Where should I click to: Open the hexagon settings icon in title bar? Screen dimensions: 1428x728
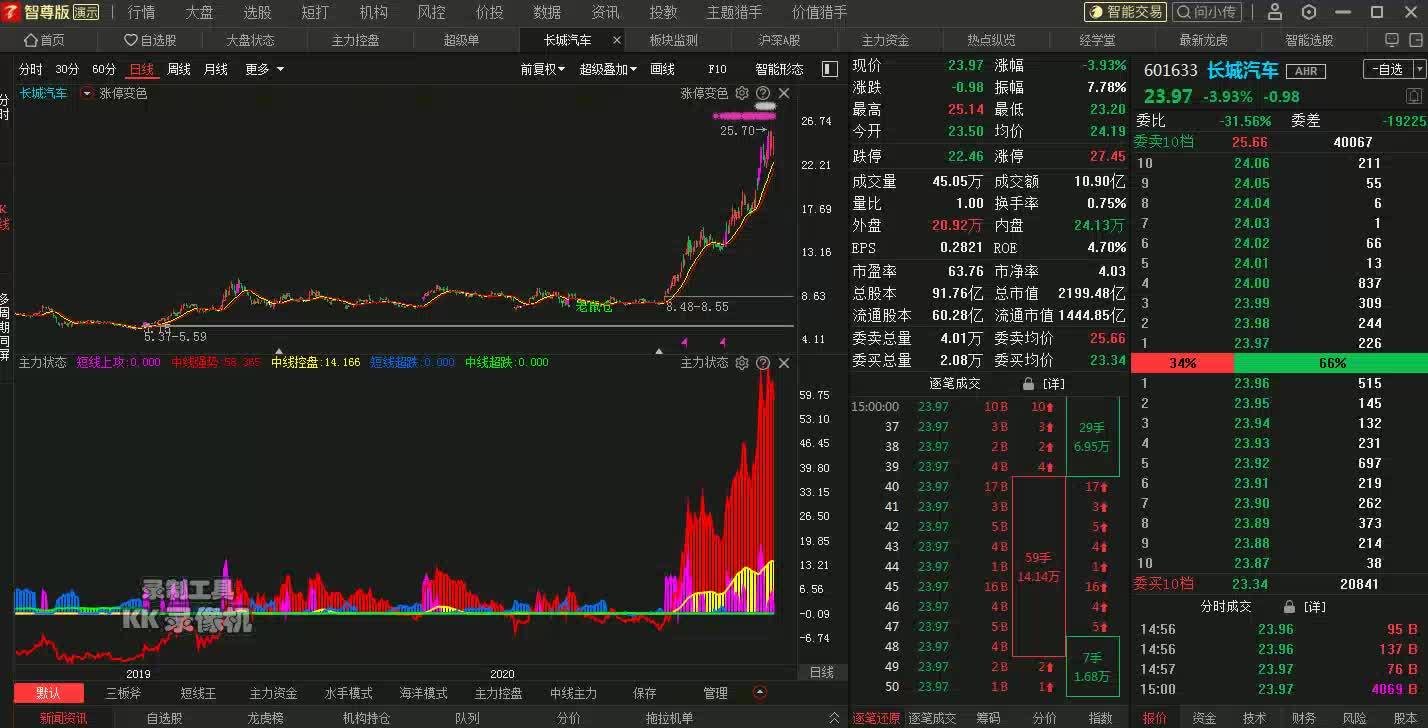(x=1309, y=12)
